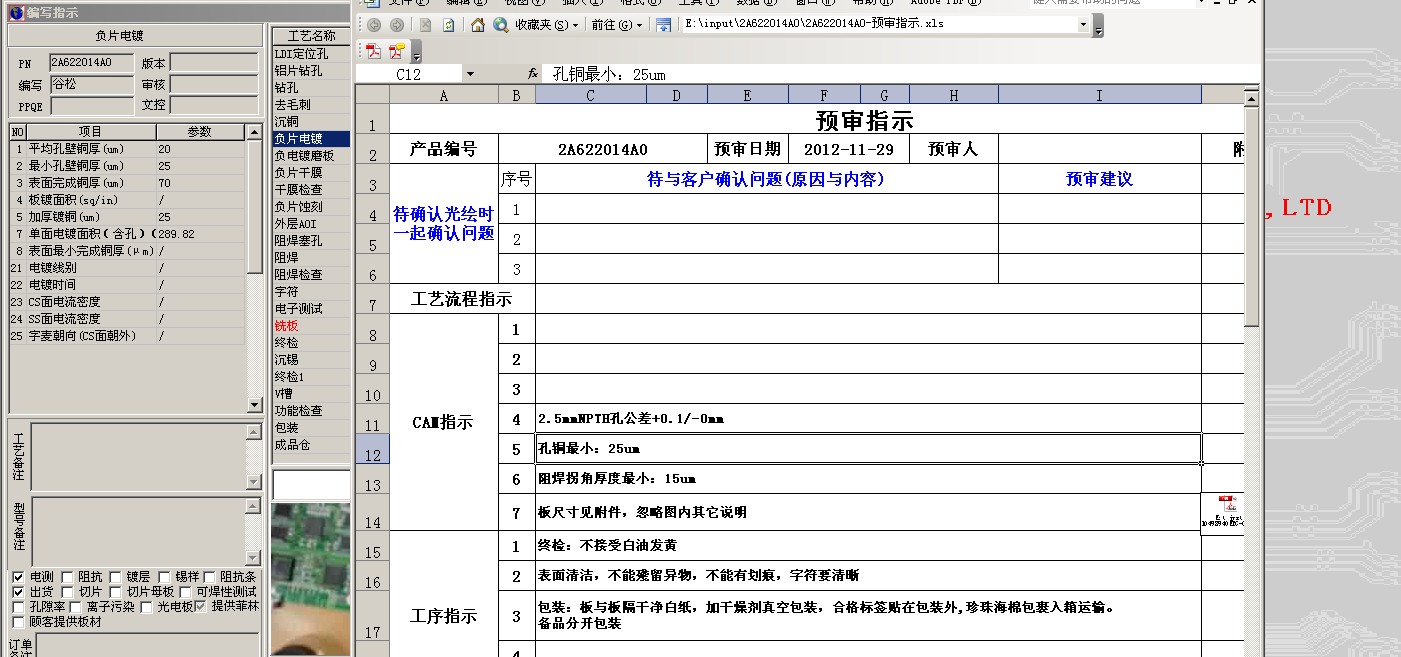Click the 工艺名称 list header

(312, 36)
